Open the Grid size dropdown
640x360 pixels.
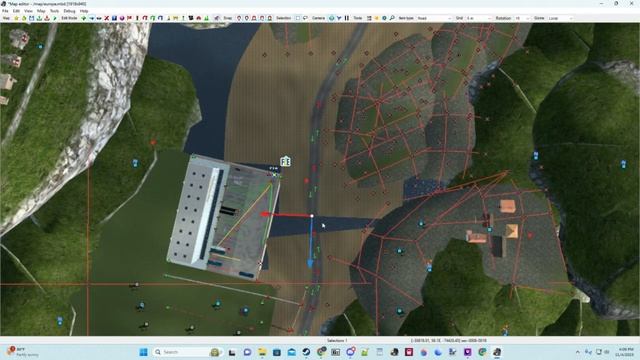tap(479, 18)
